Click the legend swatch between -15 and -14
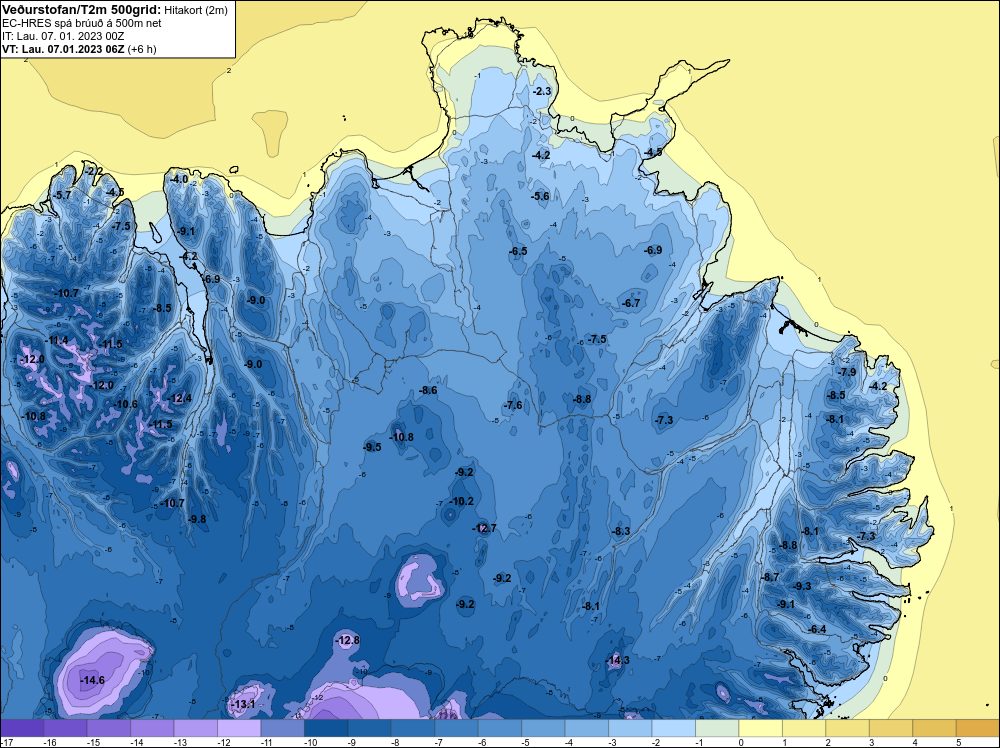 click(x=109, y=728)
